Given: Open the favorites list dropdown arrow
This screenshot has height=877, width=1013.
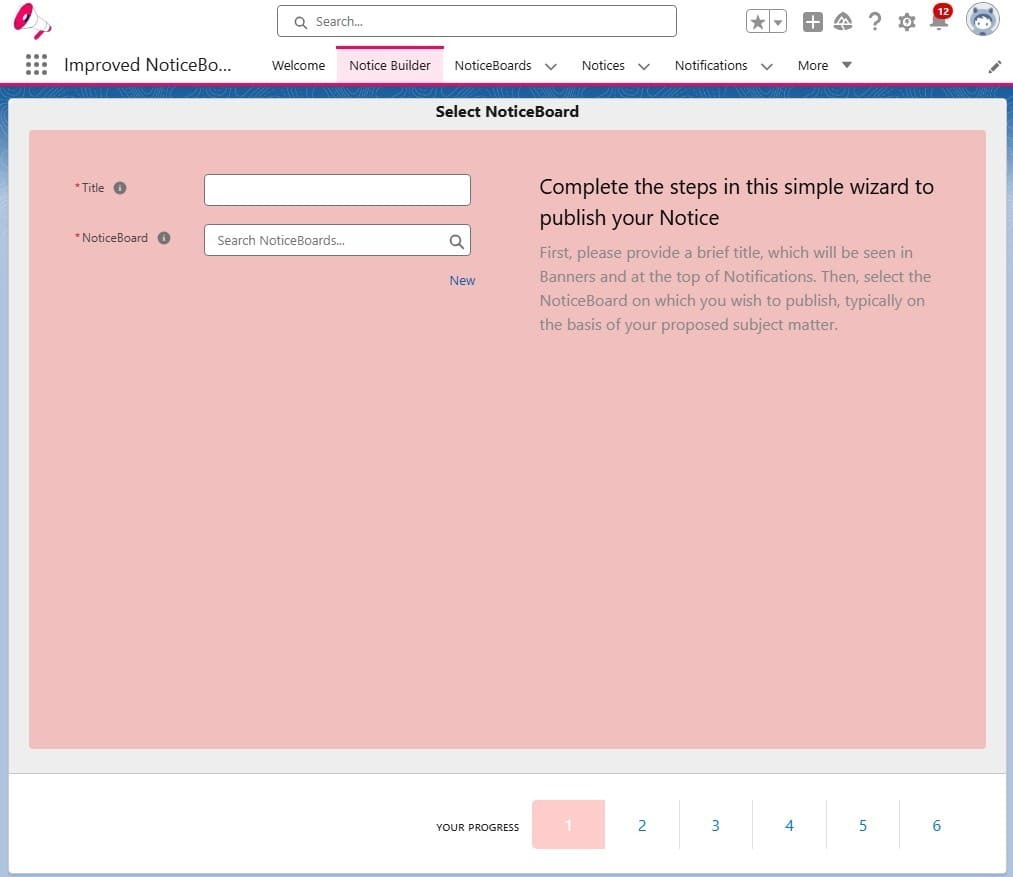Looking at the screenshot, I should [778, 22].
